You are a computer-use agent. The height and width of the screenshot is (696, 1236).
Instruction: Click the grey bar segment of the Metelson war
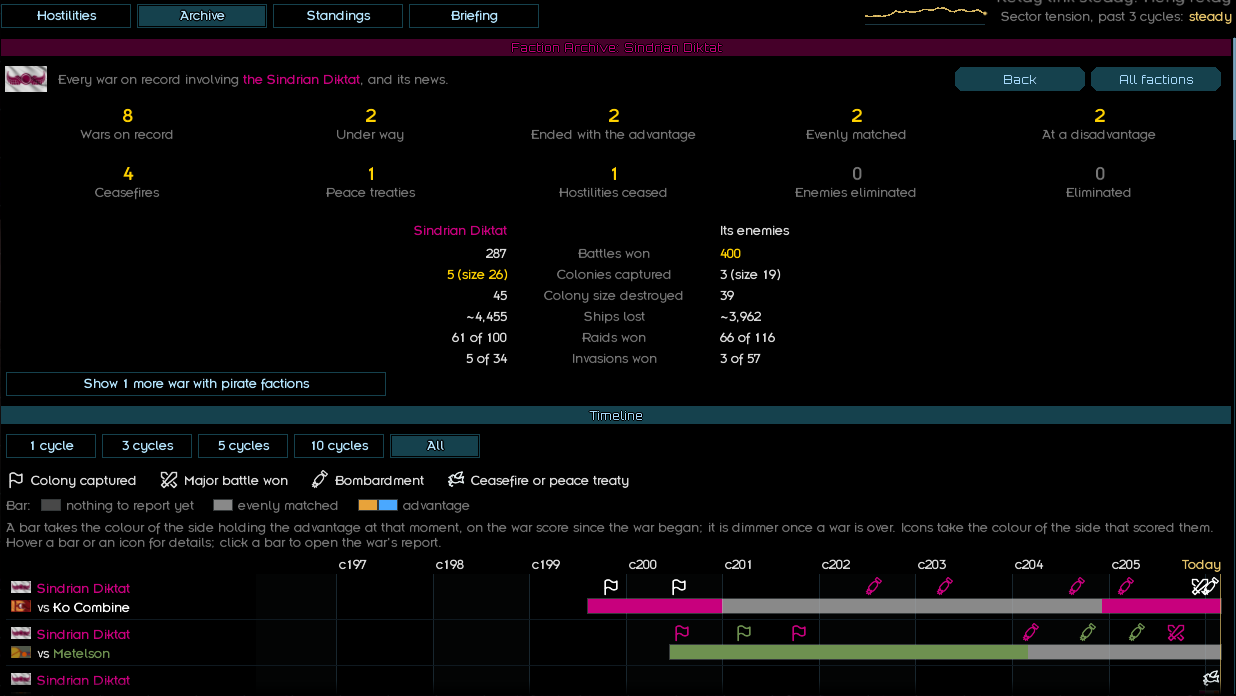point(1124,652)
